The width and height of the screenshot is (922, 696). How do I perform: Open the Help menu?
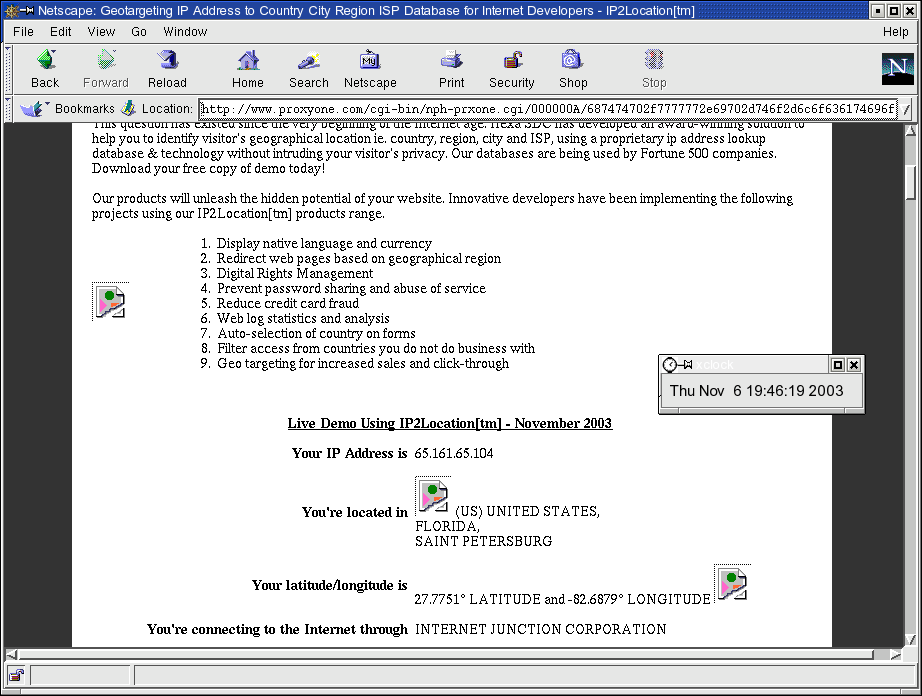[896, 32]
